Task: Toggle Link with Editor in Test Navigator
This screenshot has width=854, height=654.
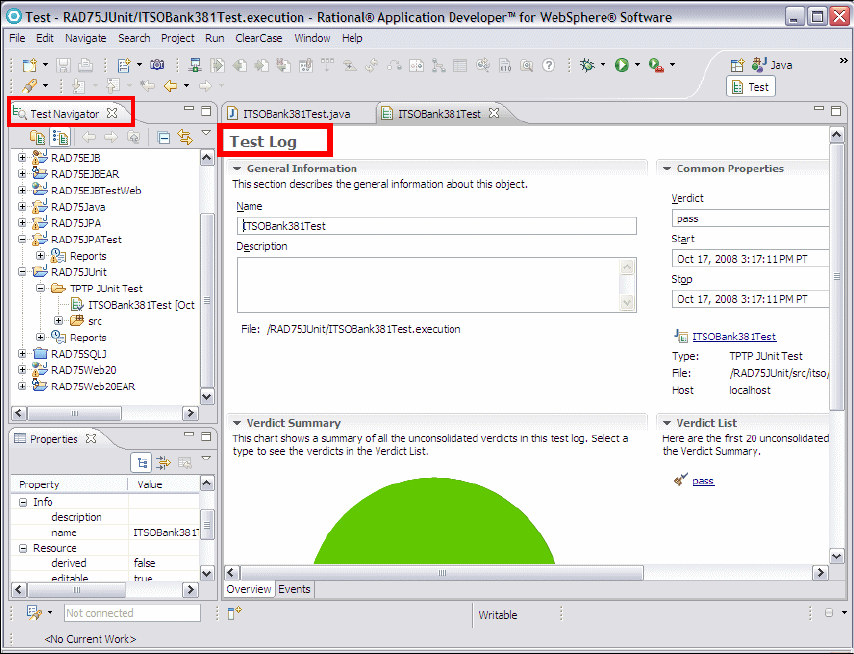Action: (185, 137)
